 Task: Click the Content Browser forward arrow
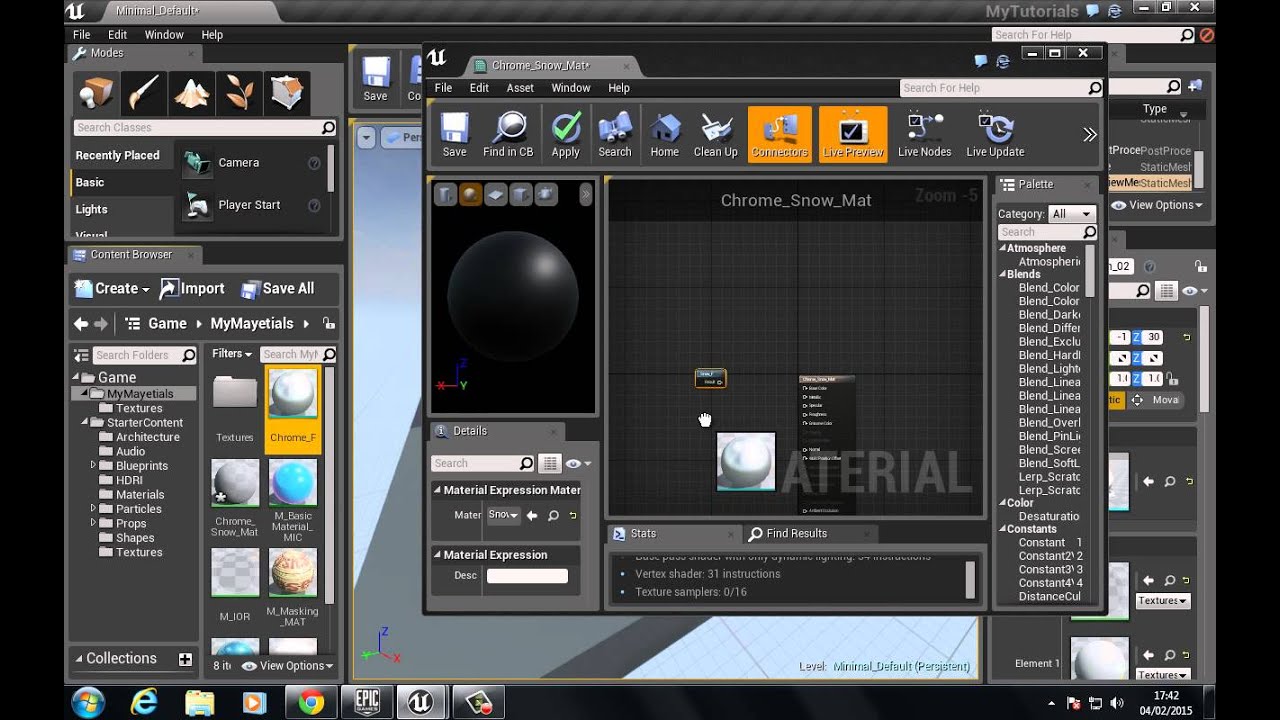[x=101, y=324]
